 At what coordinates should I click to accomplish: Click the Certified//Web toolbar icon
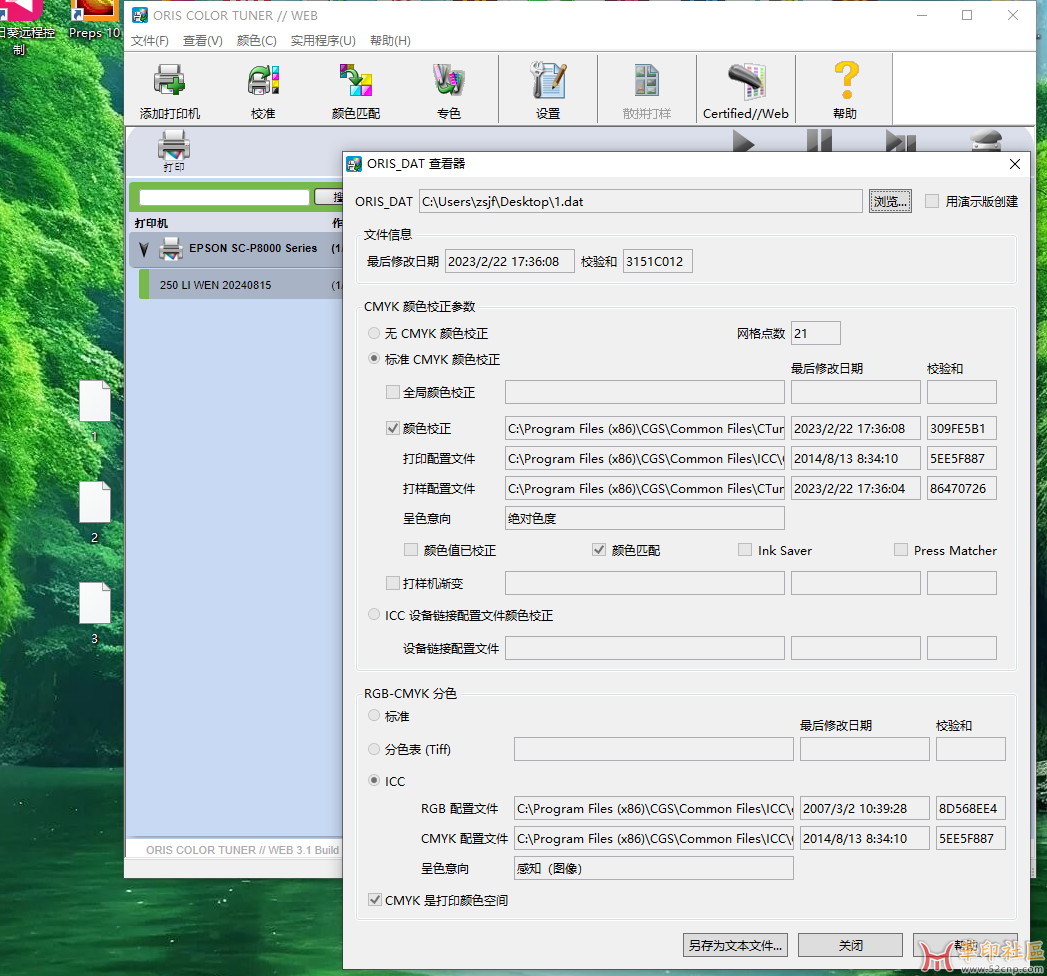pyautogui.click(x=745, y=89)
